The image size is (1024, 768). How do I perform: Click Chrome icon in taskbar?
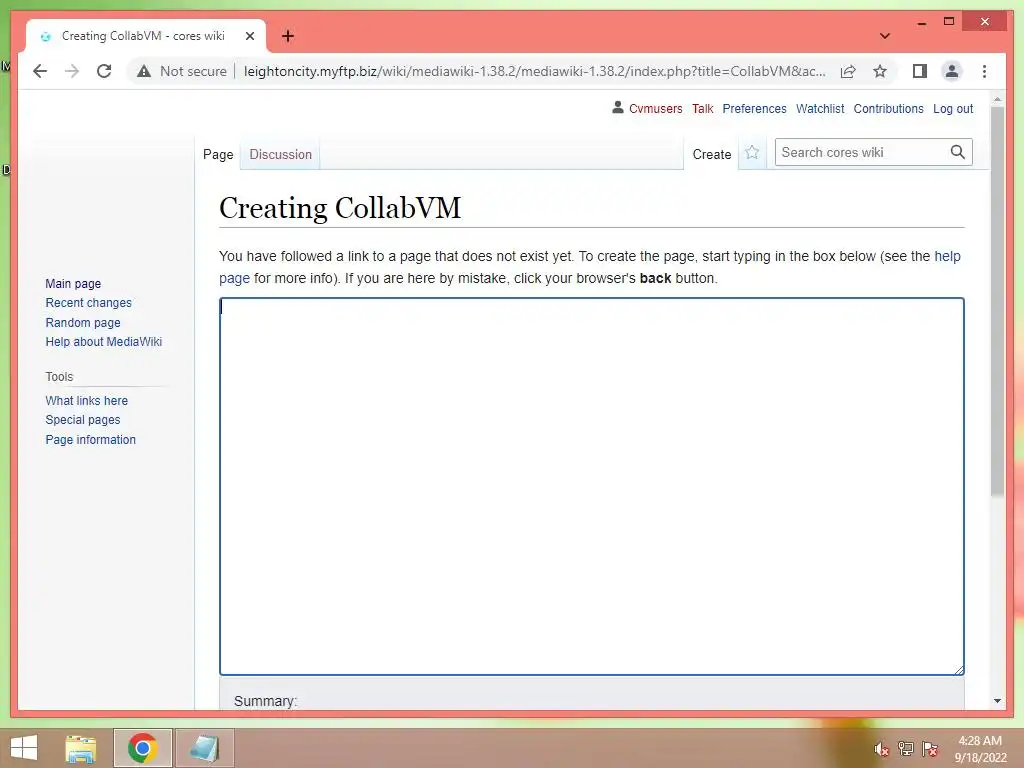point(142,748)
